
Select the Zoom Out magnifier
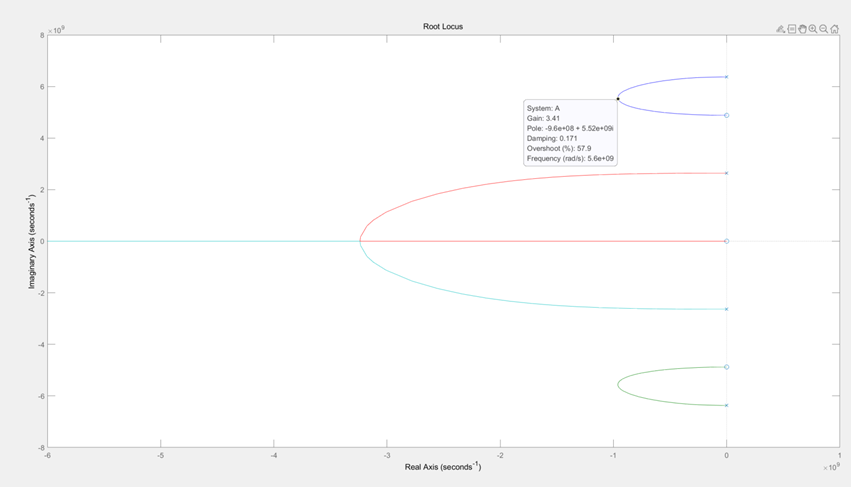click(x=824, y=29)
